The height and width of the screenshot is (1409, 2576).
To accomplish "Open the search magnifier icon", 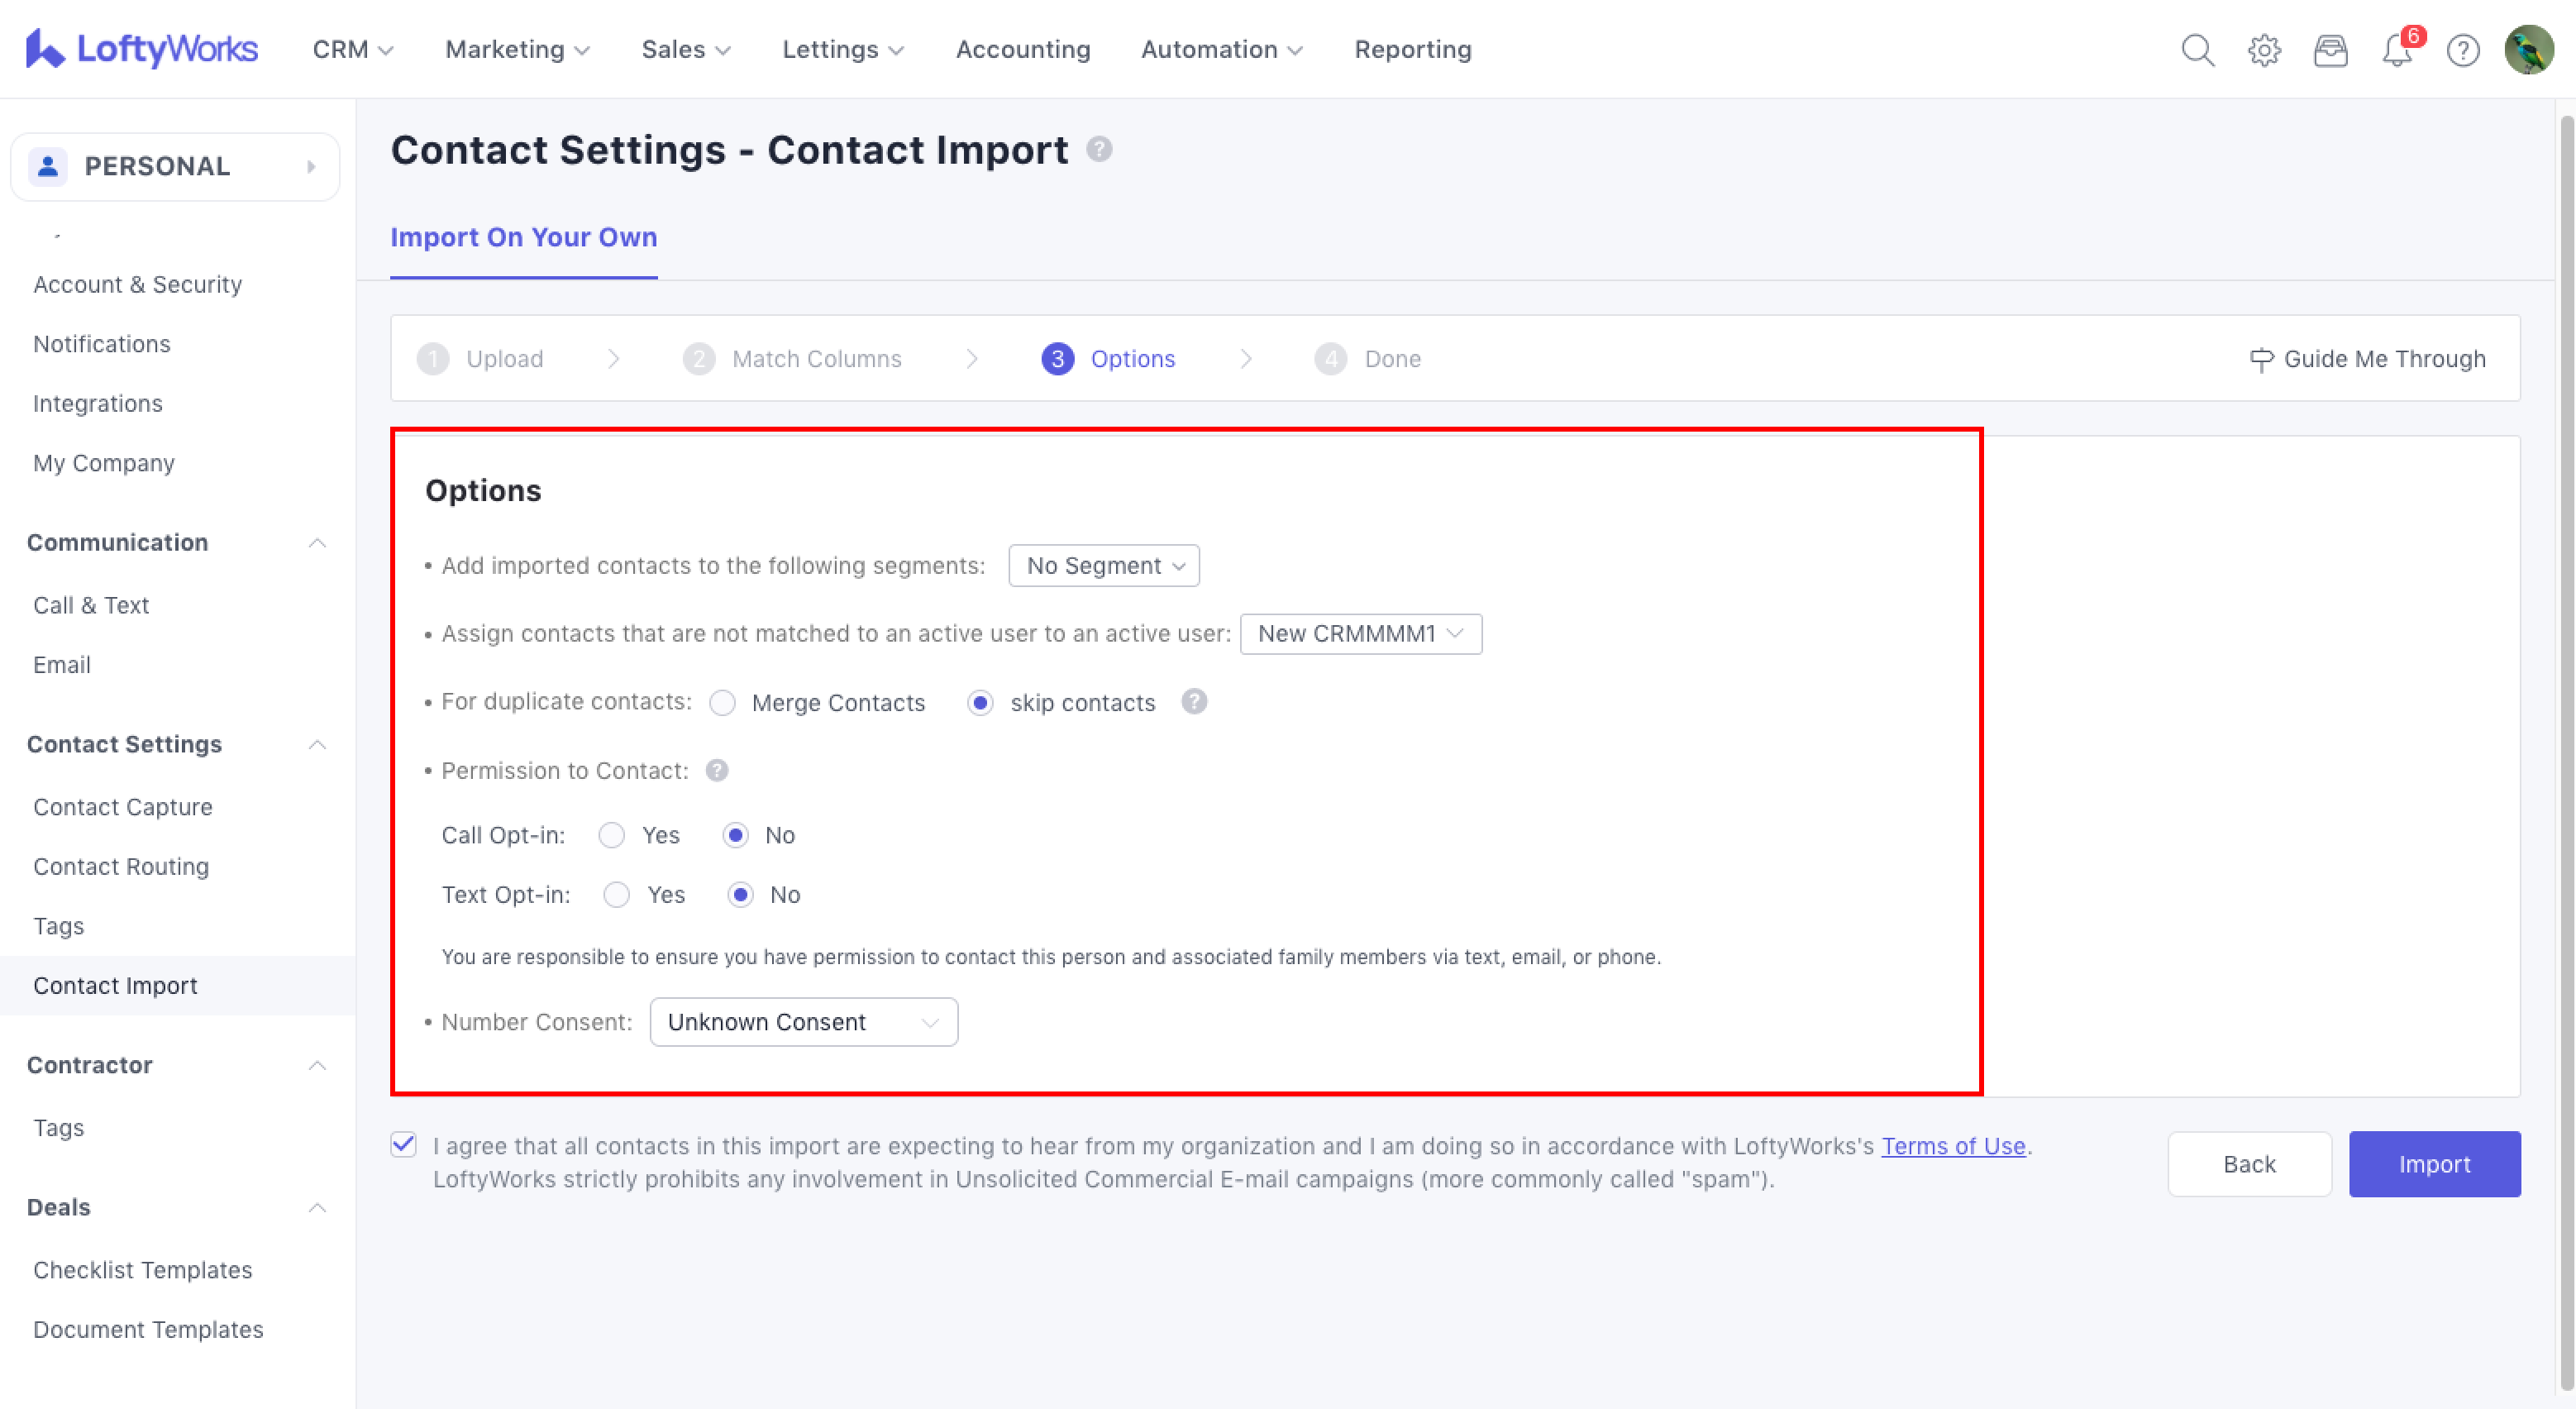I will point(2197,50).
